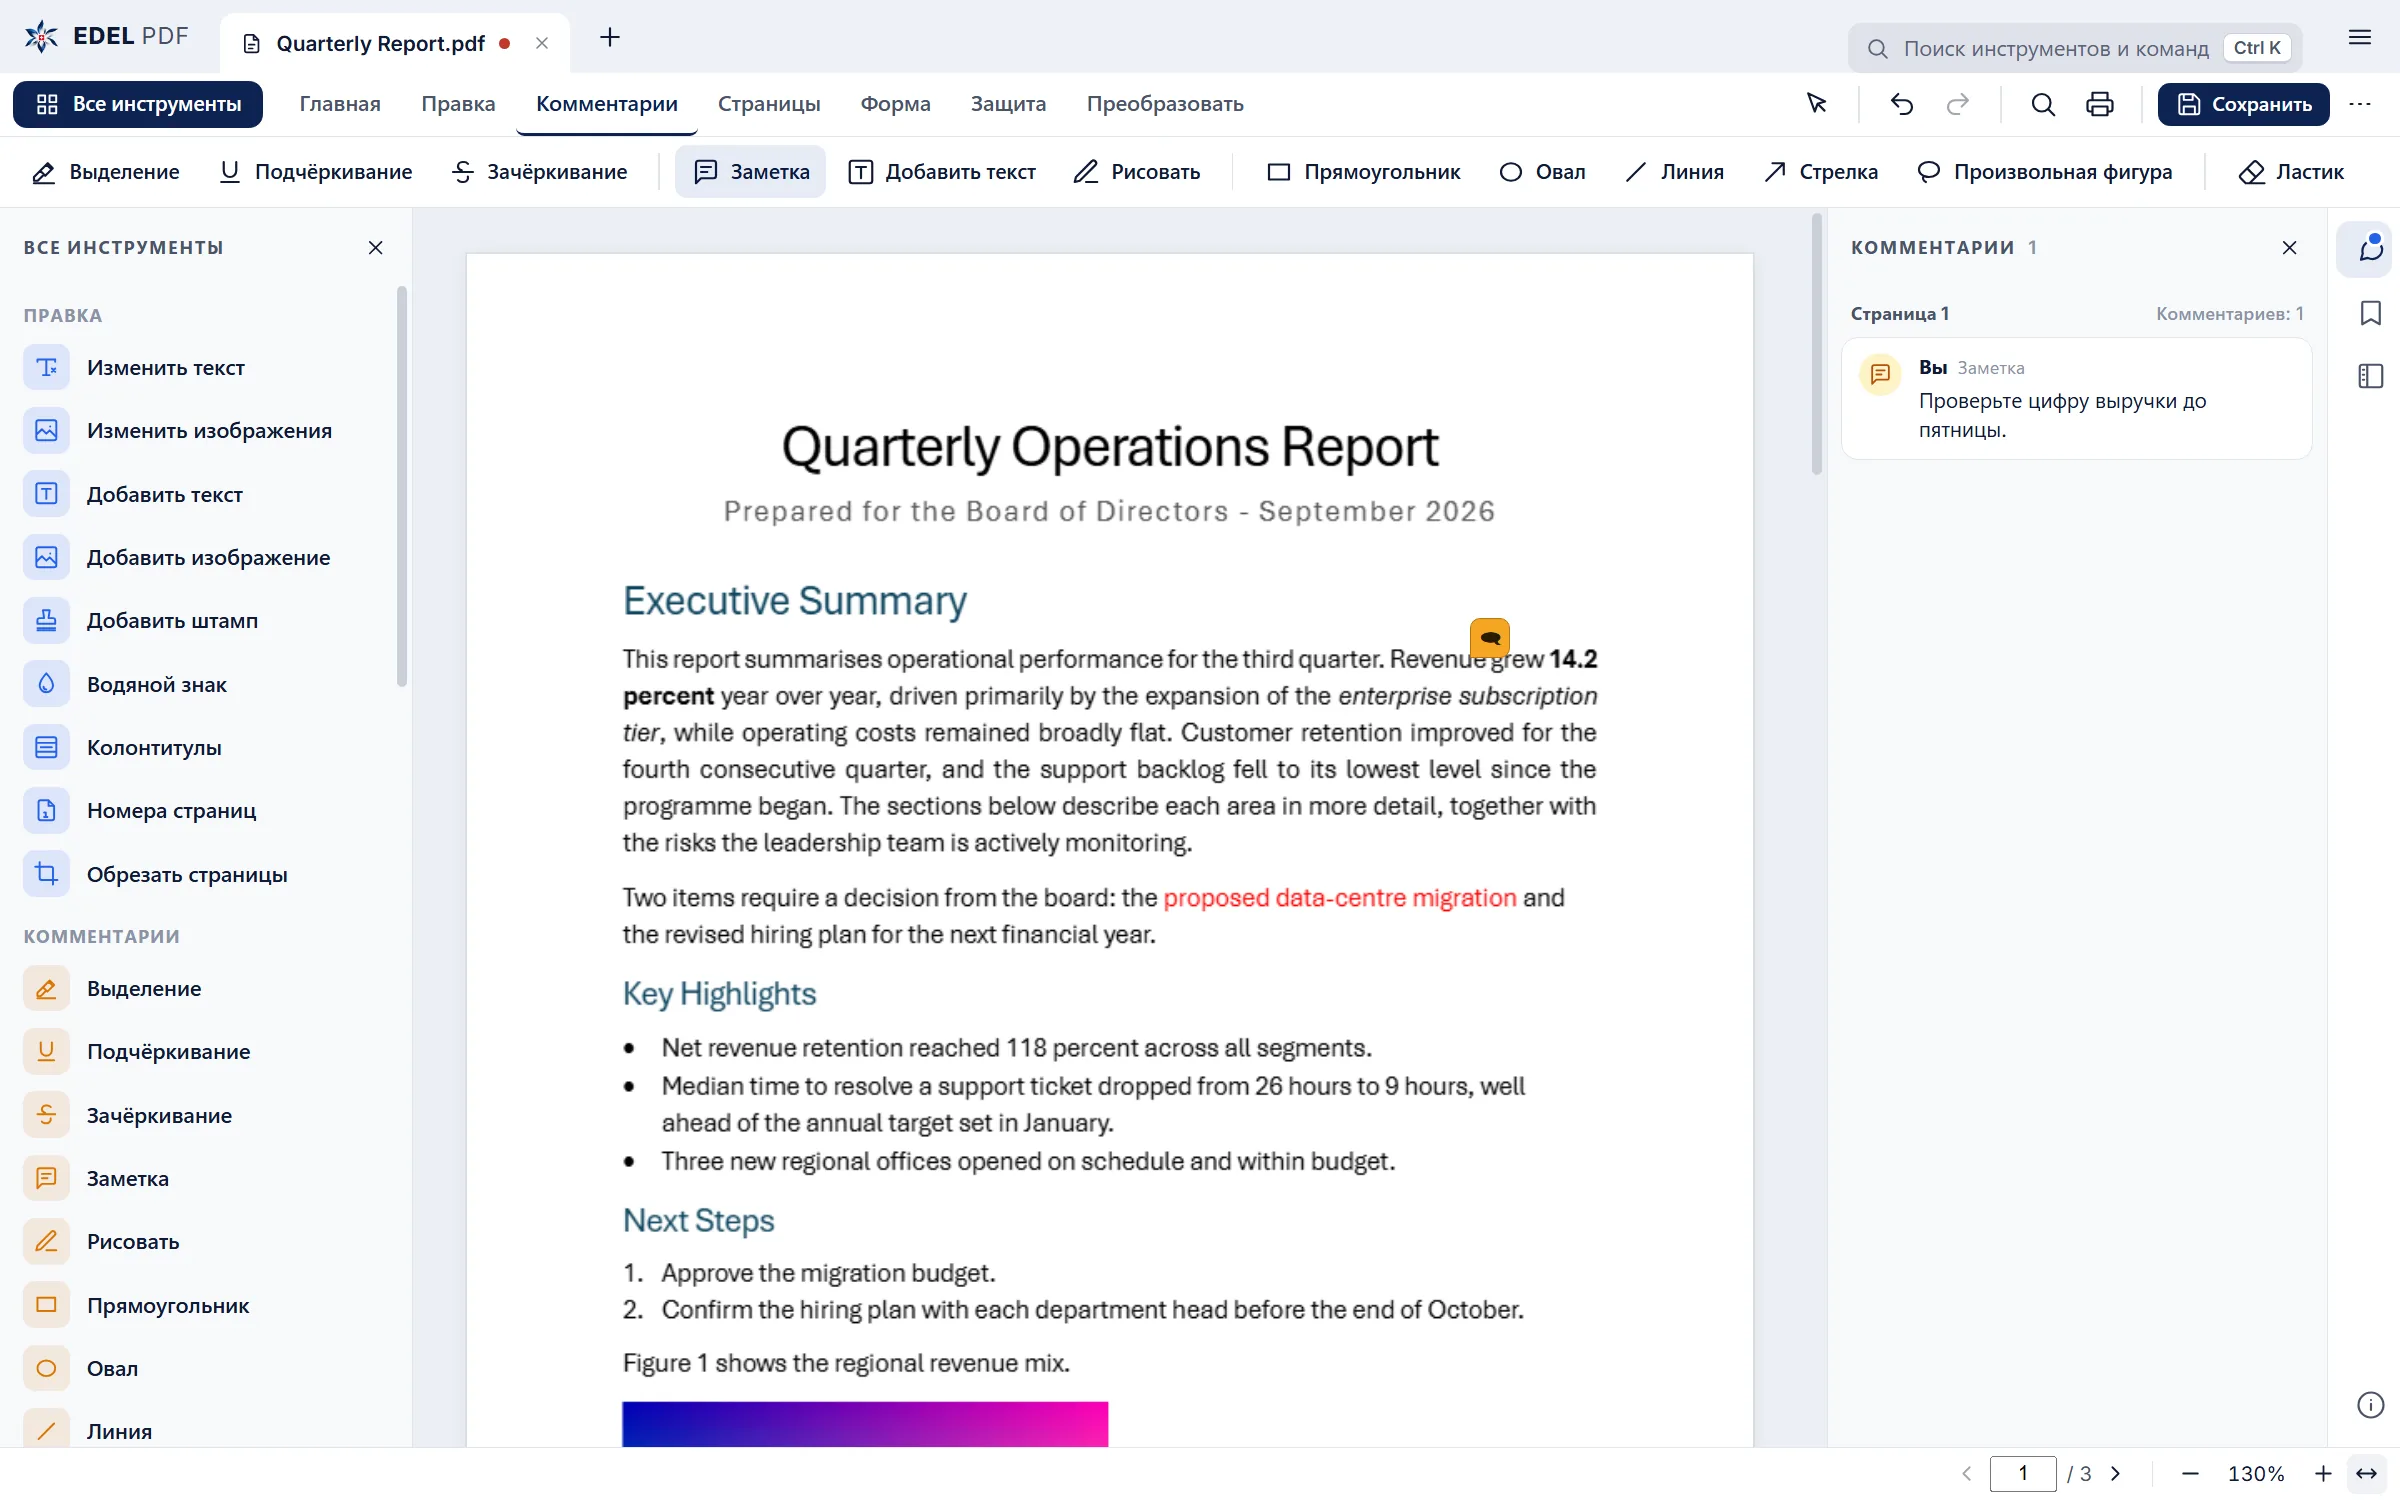Click the search tools and commands field
This screenshot has height=1500, width=2400.
tap(2075, 48)
